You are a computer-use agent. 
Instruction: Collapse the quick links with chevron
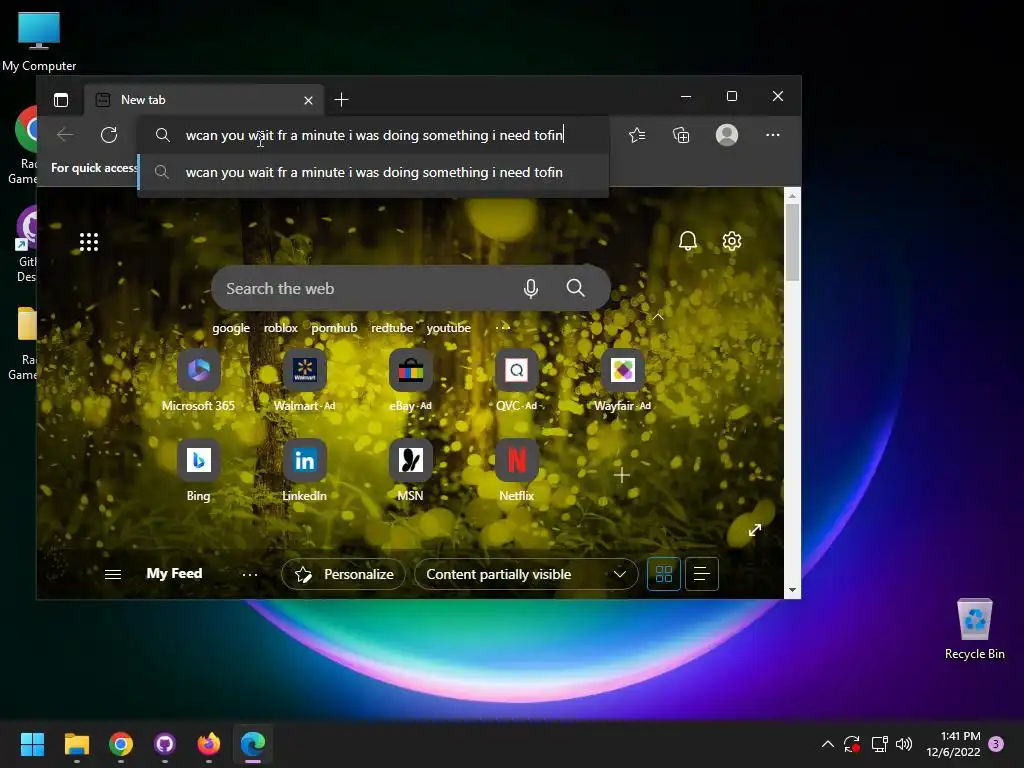click(x=658, y=317)
